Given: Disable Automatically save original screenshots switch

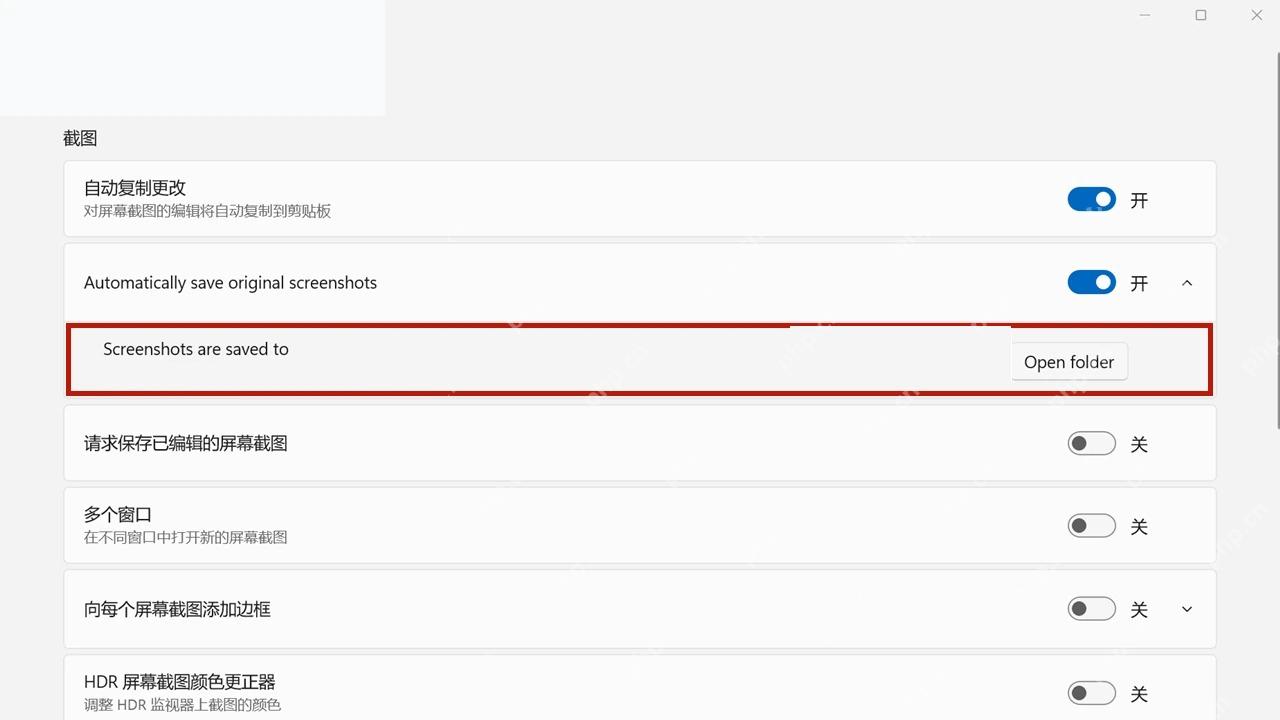Looking at the screenshot, I should tap(1091, 282).
